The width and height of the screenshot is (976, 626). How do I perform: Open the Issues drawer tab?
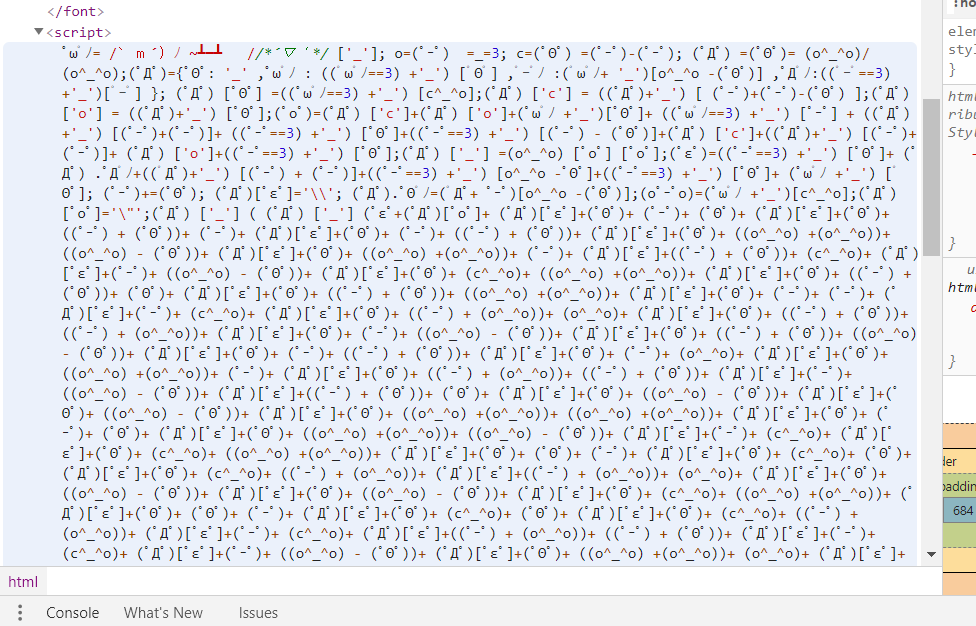click(x=258, y=613)
